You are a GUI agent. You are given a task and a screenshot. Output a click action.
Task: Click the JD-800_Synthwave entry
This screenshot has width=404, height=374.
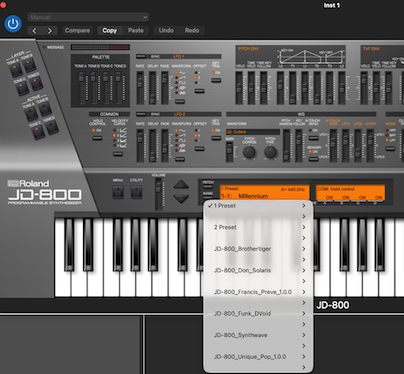(258, 335)
